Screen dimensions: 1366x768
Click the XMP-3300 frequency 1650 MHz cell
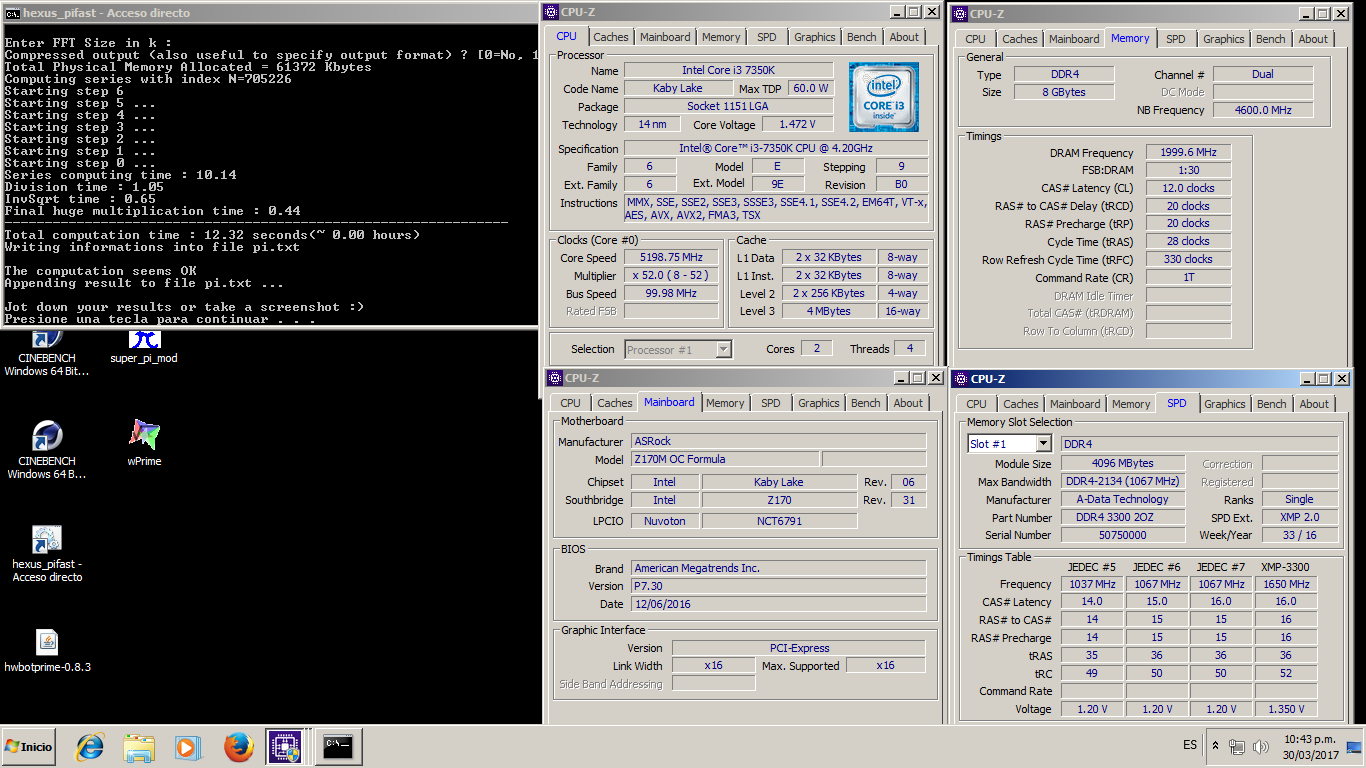tap(1286, 584)
